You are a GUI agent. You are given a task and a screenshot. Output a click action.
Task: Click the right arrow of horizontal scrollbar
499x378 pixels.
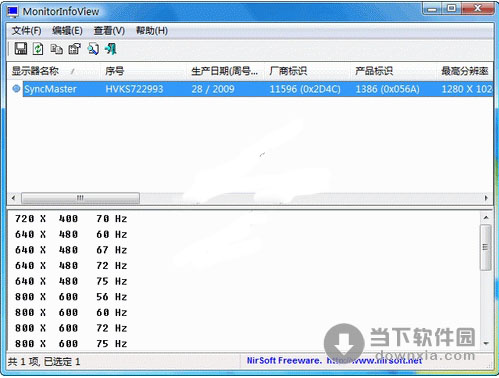[x=486, y=198]
